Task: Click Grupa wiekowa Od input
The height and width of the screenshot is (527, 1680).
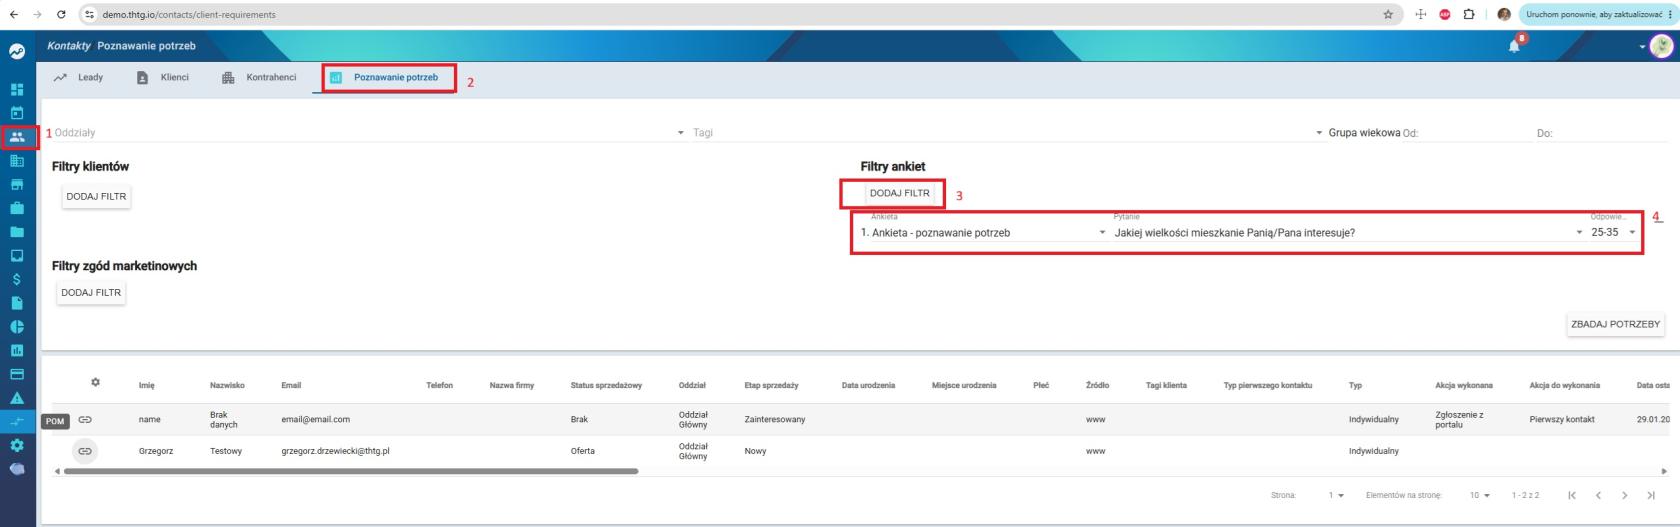Action: 1467,133
